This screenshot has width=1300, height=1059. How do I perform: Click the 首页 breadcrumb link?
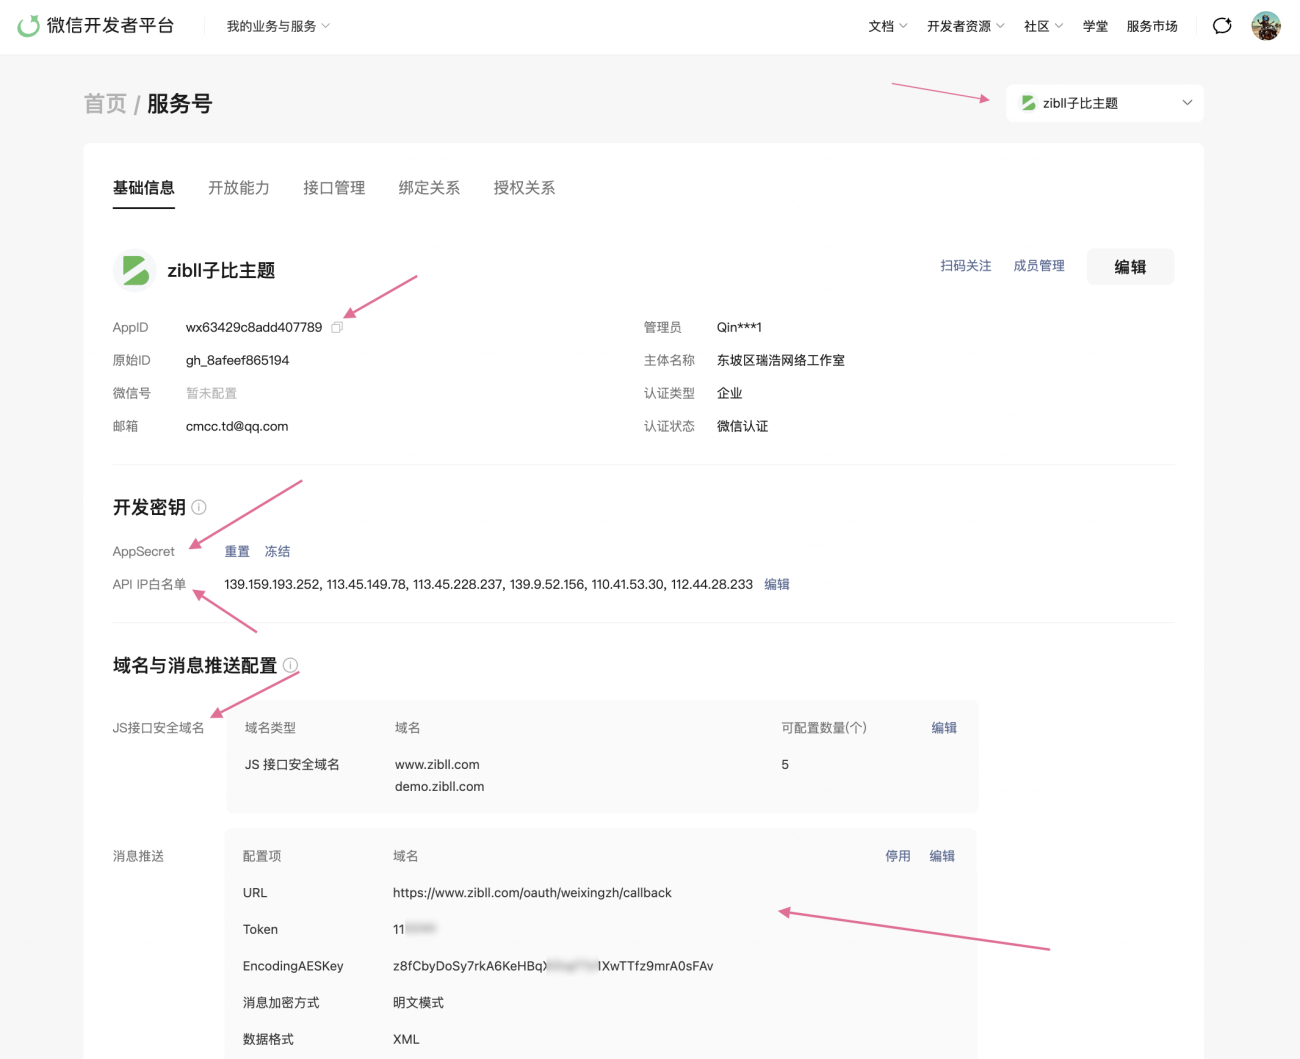[105, 103]
